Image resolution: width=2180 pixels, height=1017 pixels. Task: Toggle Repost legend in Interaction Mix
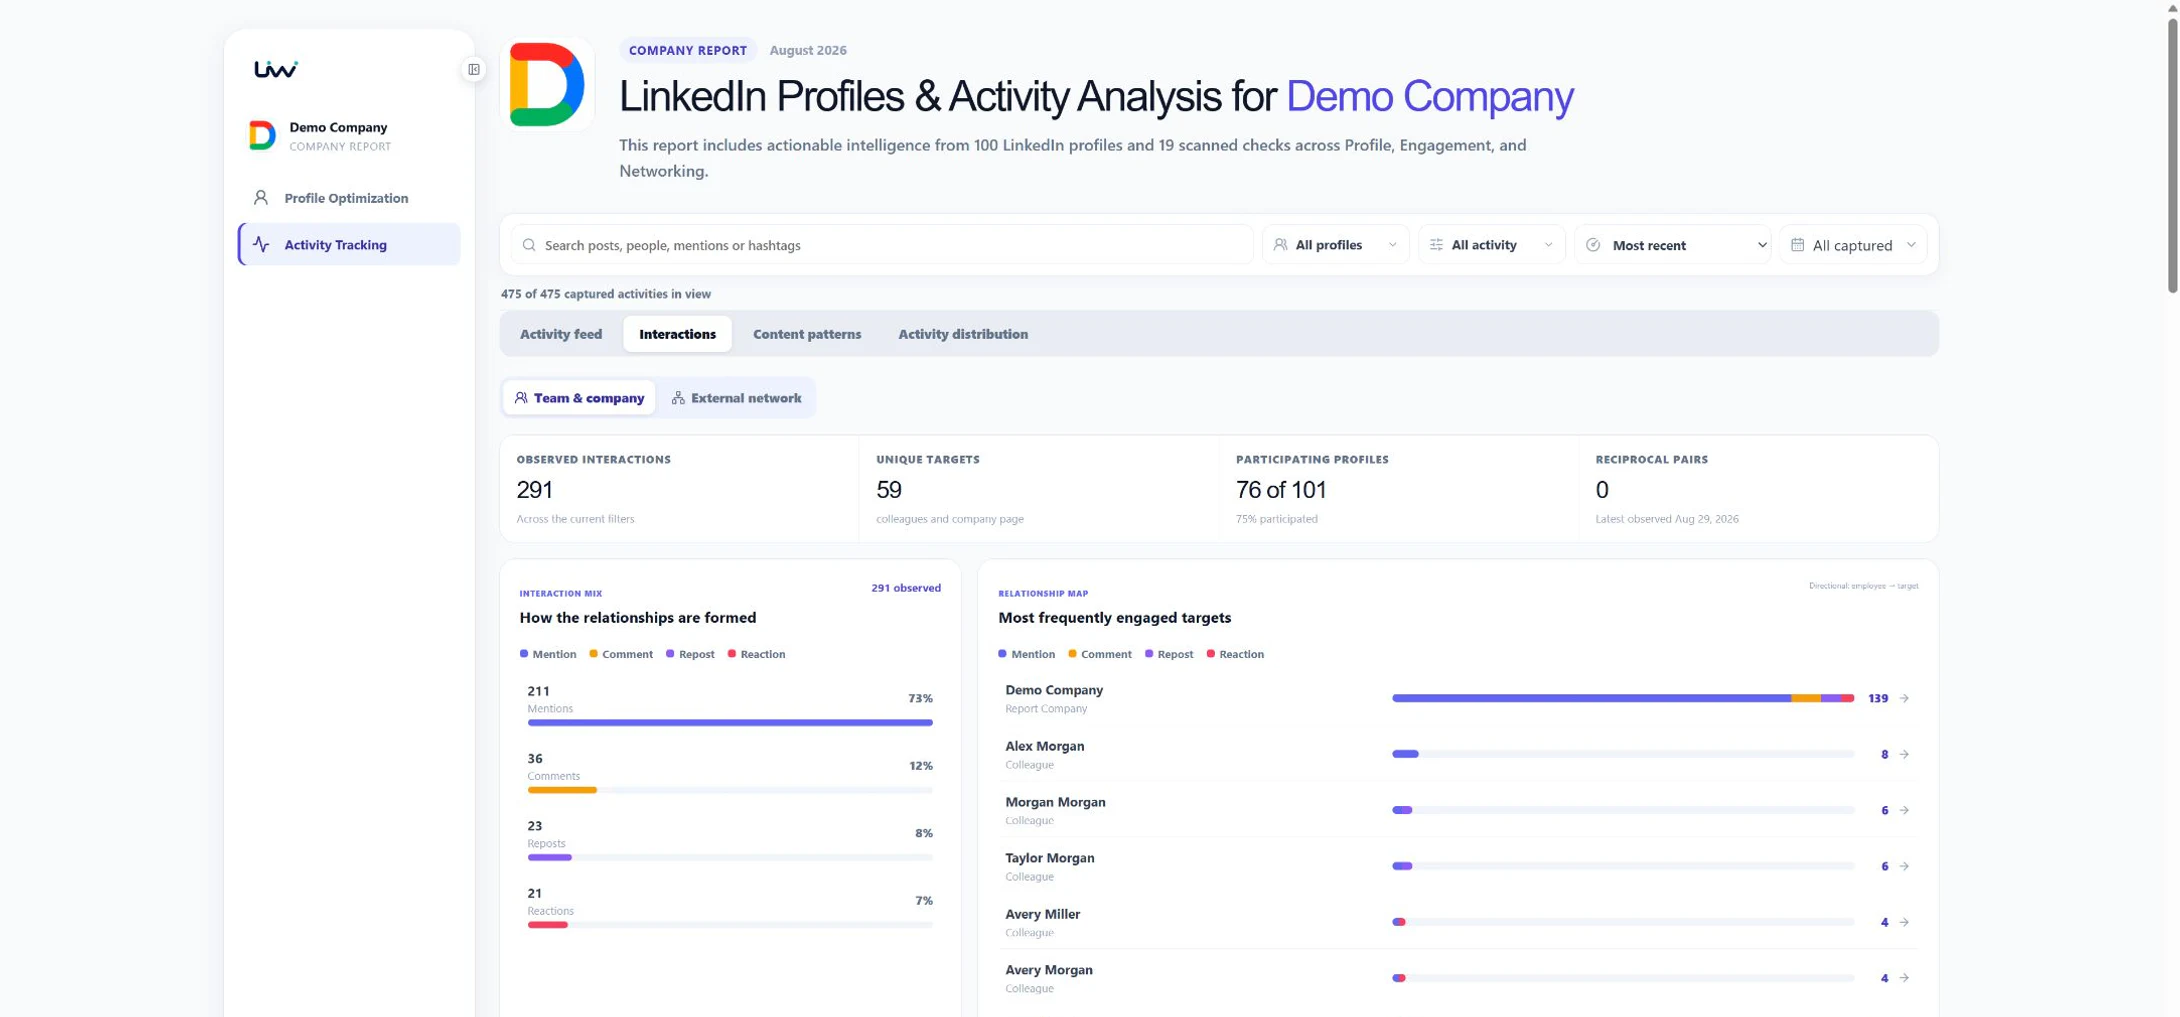point(690,654)
